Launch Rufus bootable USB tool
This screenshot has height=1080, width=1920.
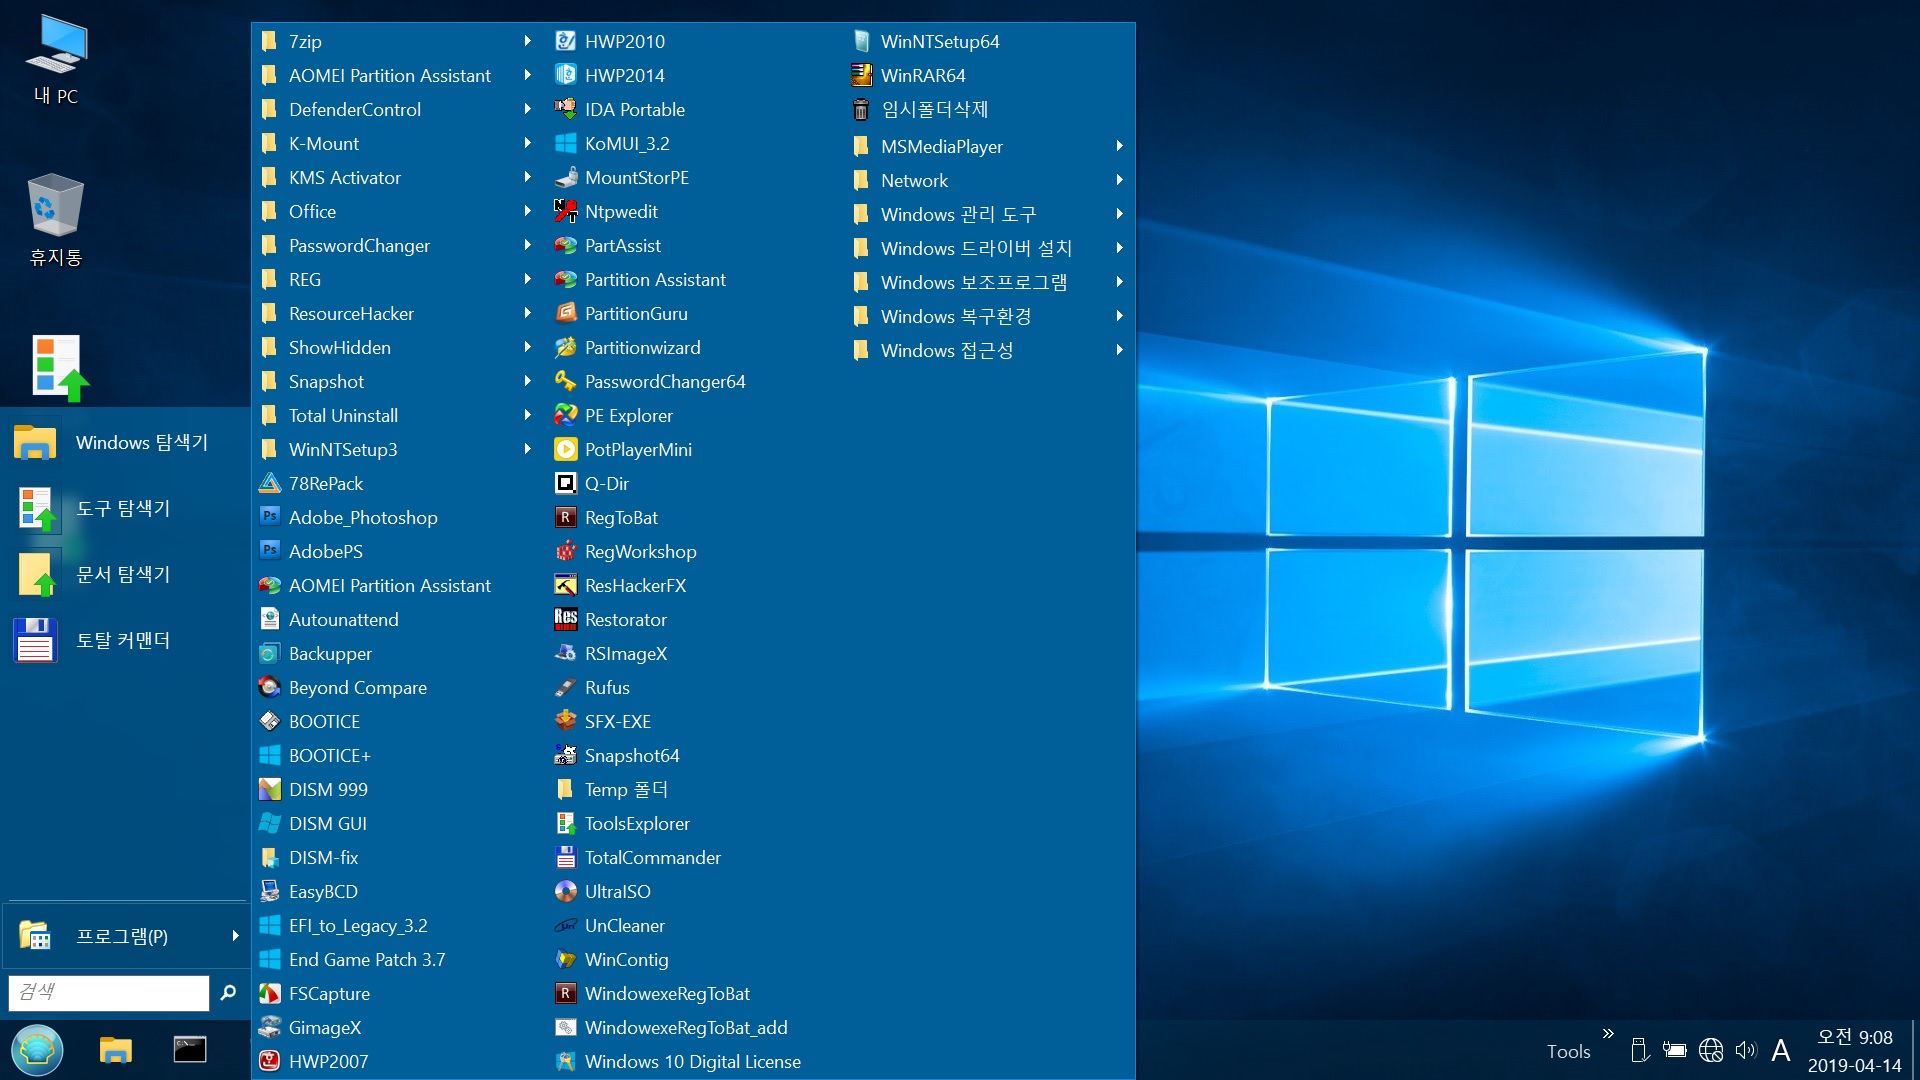click(608, 687)
